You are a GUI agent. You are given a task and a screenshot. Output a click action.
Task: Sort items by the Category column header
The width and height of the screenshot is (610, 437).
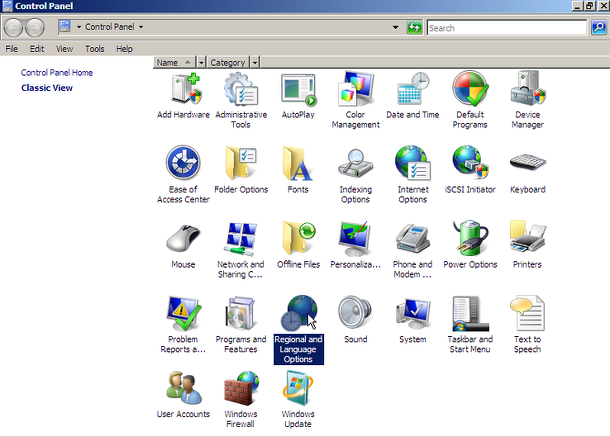click(x=228, y=62)
